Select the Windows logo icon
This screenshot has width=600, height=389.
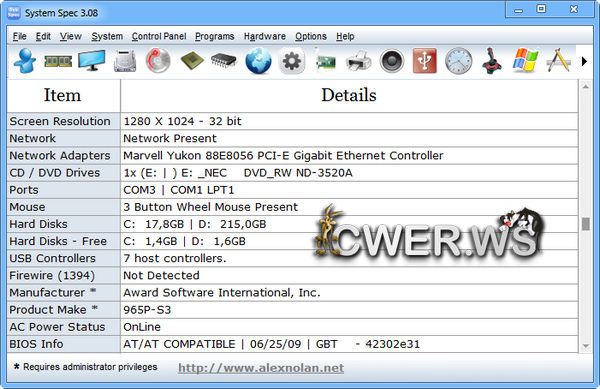(525, 60)
